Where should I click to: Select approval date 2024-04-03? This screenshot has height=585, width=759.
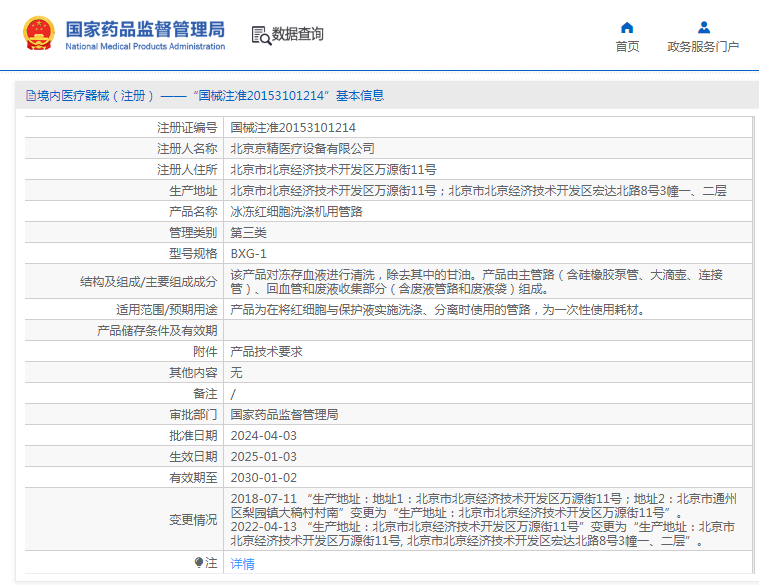pos(263,435)
